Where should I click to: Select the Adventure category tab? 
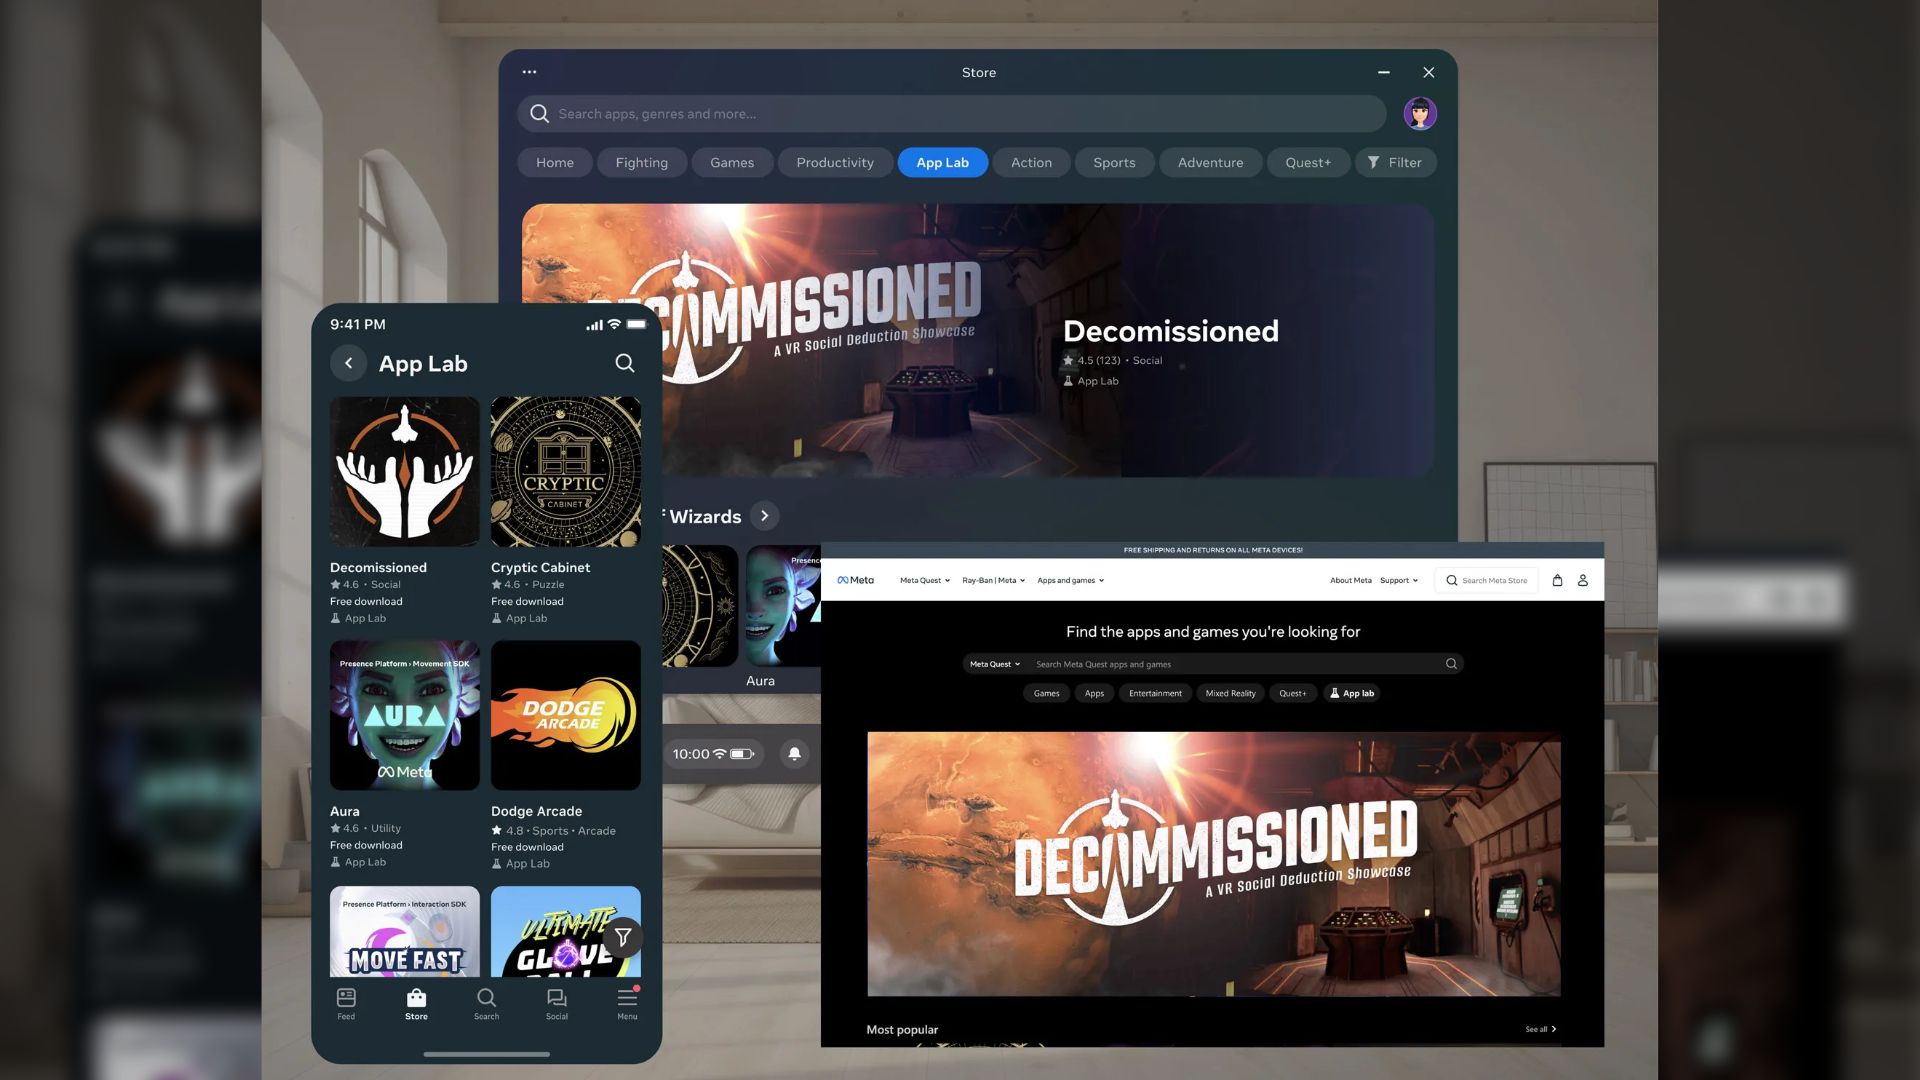[x=1211, y=163]
